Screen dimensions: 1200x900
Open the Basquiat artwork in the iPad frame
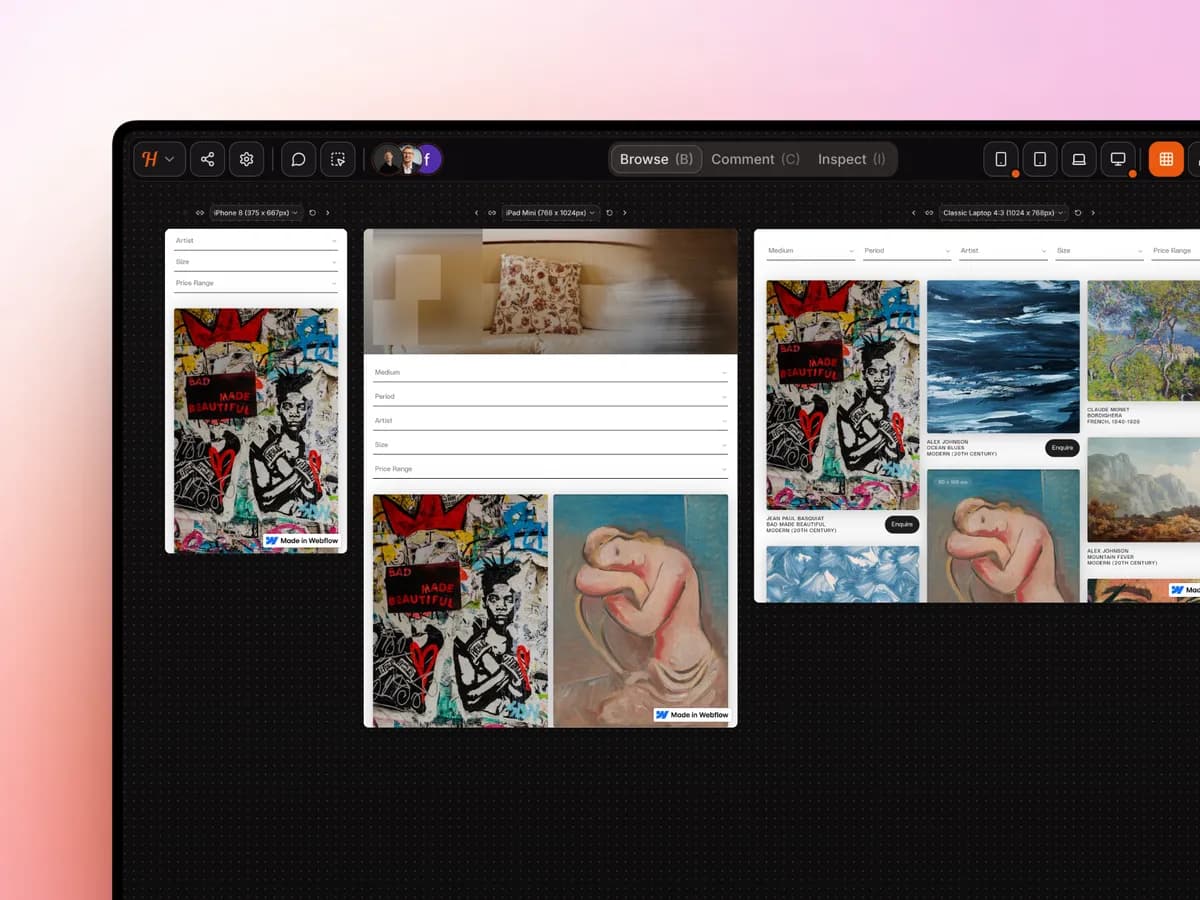(x=460, y=610)
